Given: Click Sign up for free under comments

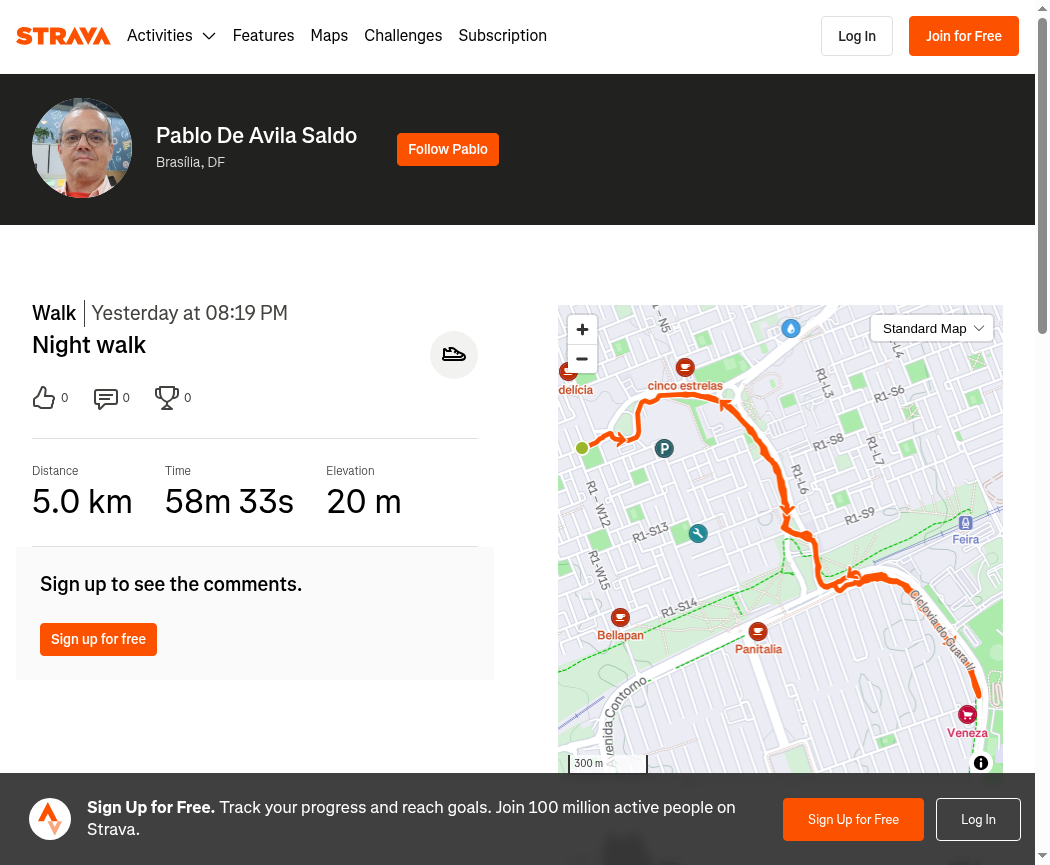Looking at the screenshot, I should pyautogui.click(x=98, y=639).
